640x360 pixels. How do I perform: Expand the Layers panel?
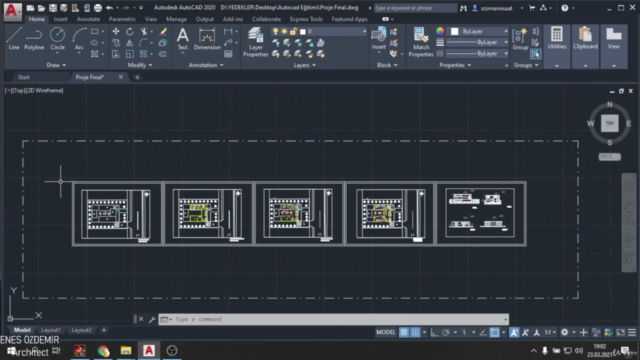(304, 65)
